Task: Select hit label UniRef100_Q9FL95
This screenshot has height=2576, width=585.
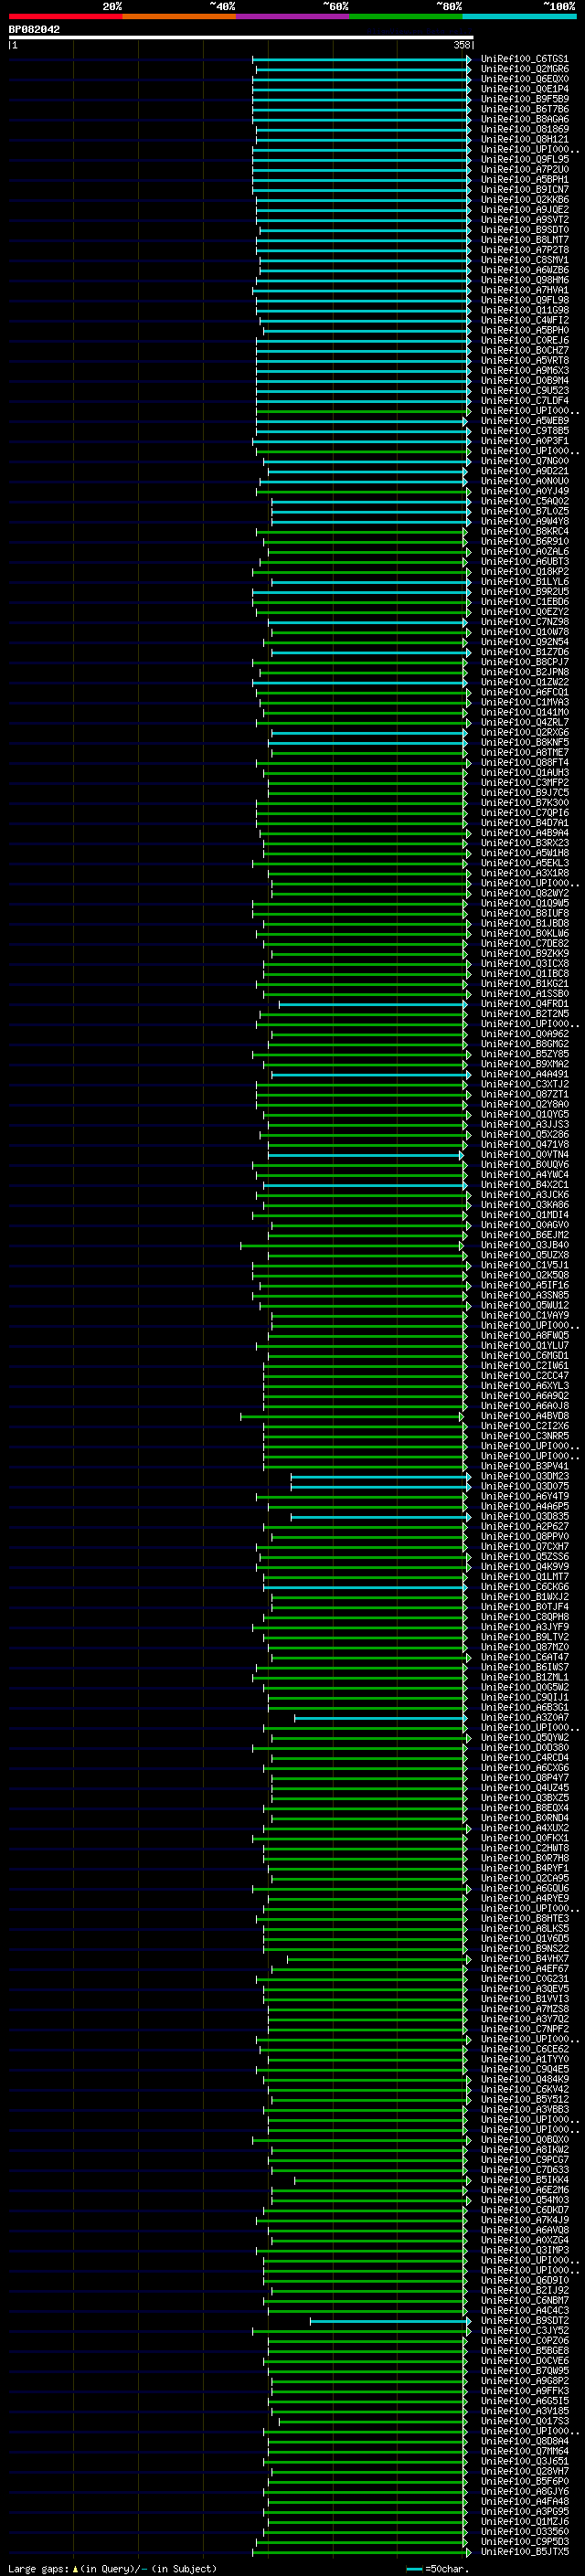Action: [524, 159]
